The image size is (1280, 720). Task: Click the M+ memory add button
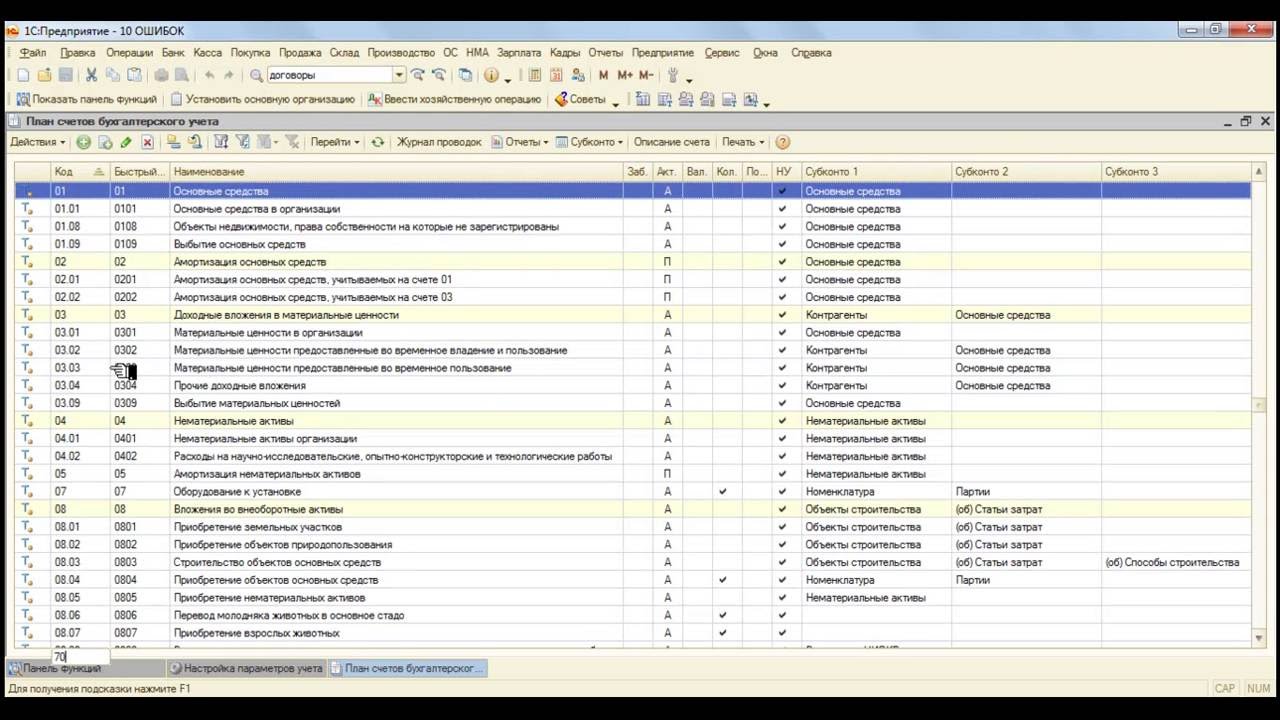click(x=625, y=75)
